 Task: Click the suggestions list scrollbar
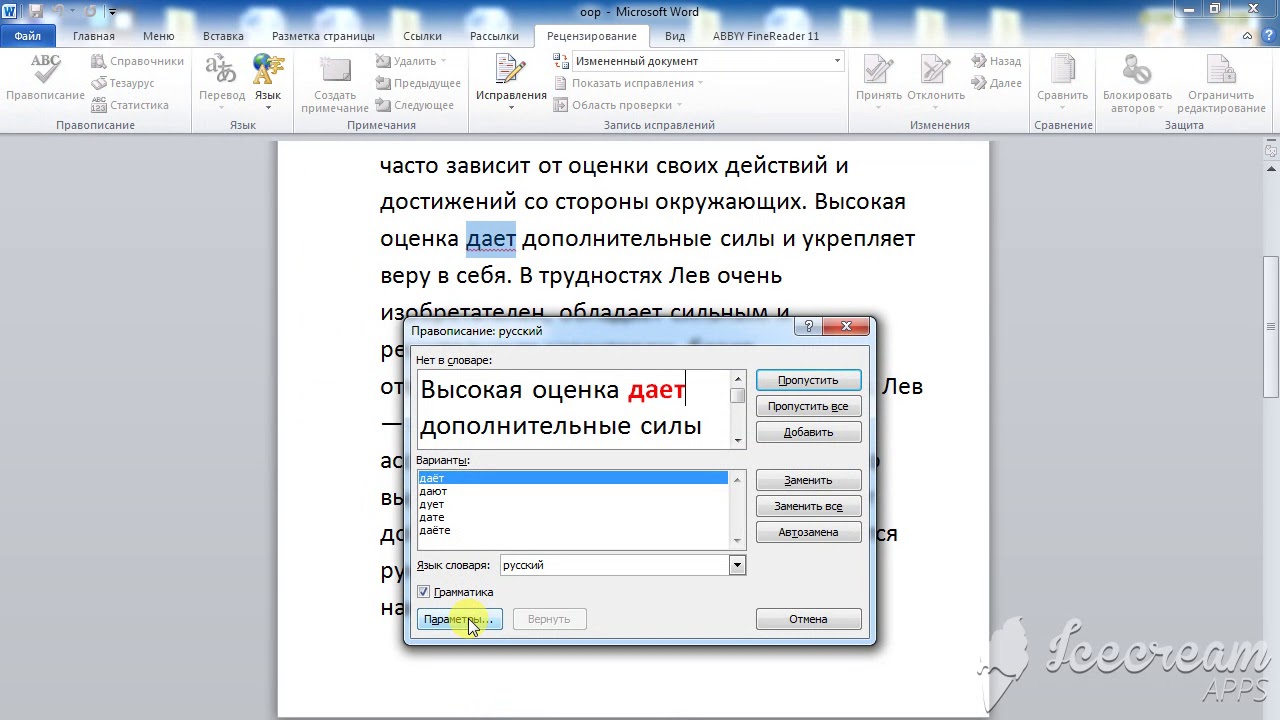(x=738, y=510)
